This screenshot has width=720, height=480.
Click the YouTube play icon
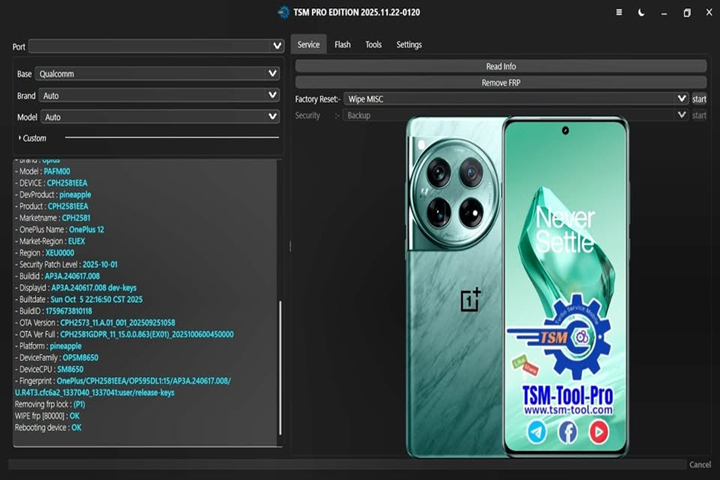pos(598,432)
